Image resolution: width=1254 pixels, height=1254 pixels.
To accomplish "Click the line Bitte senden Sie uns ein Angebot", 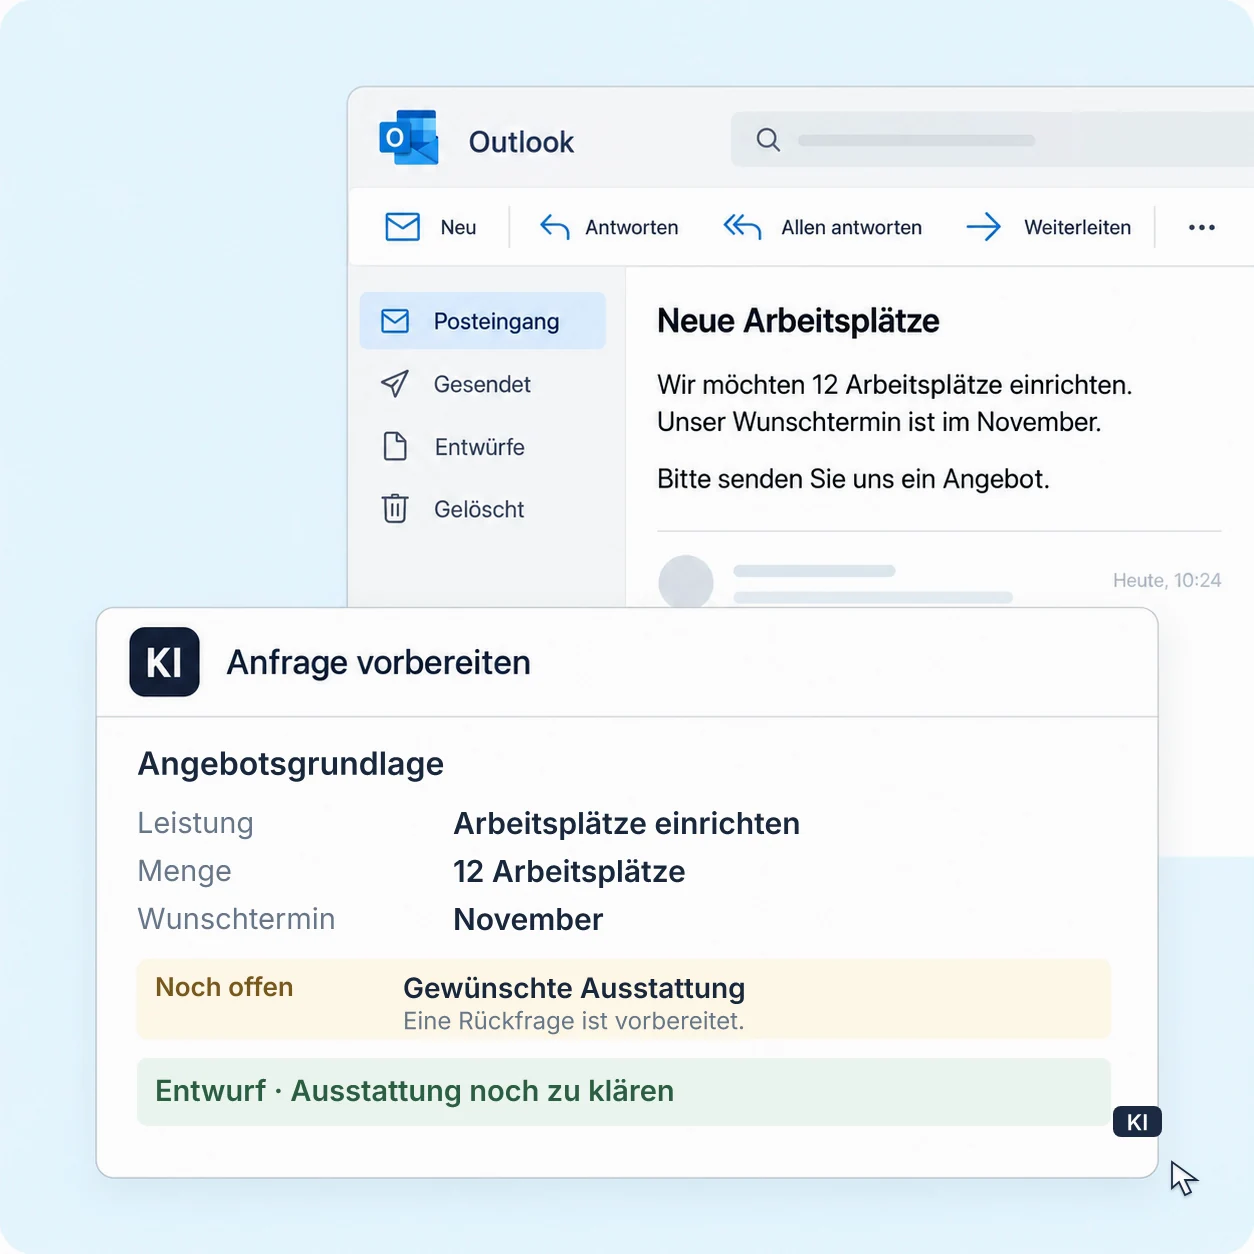I will coord(853,479).
